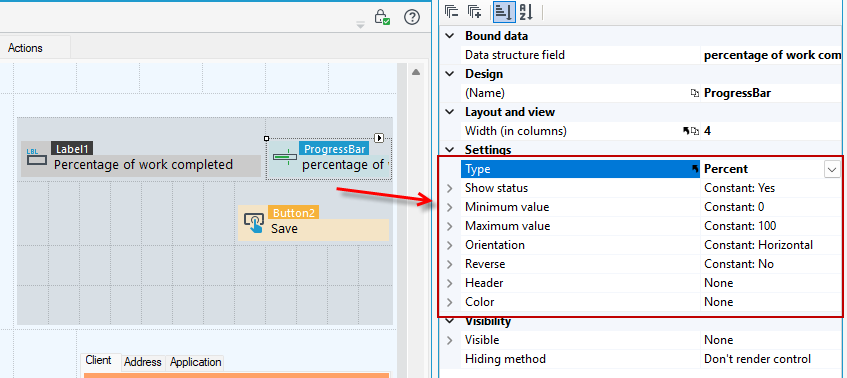Collapse the Settings category
This screenshot has width=847, height=378.
click(x=449, y=150)
